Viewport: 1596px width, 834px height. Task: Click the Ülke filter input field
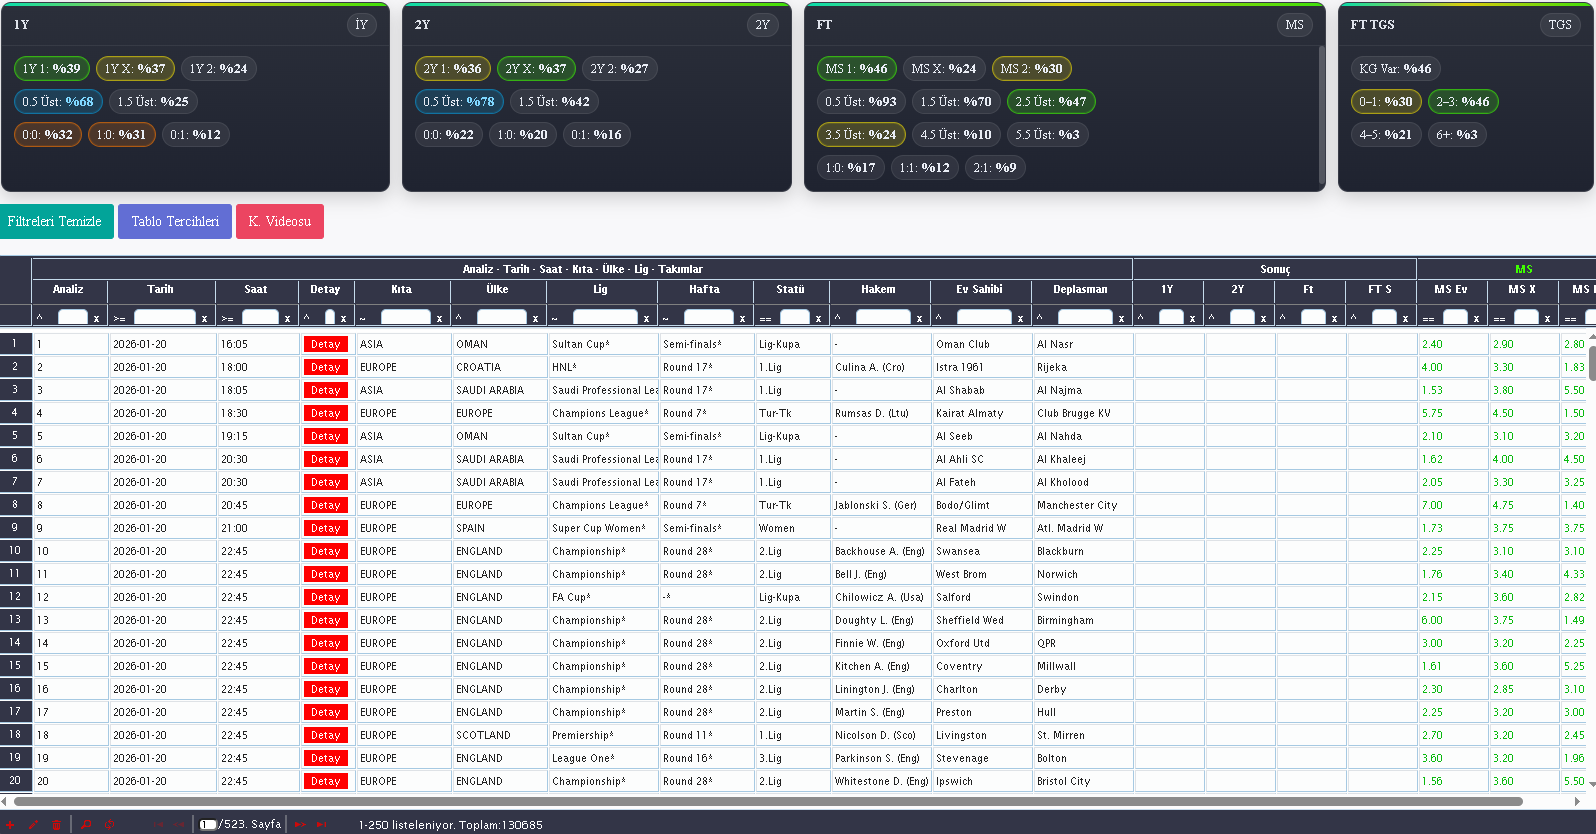coord(501,317)
